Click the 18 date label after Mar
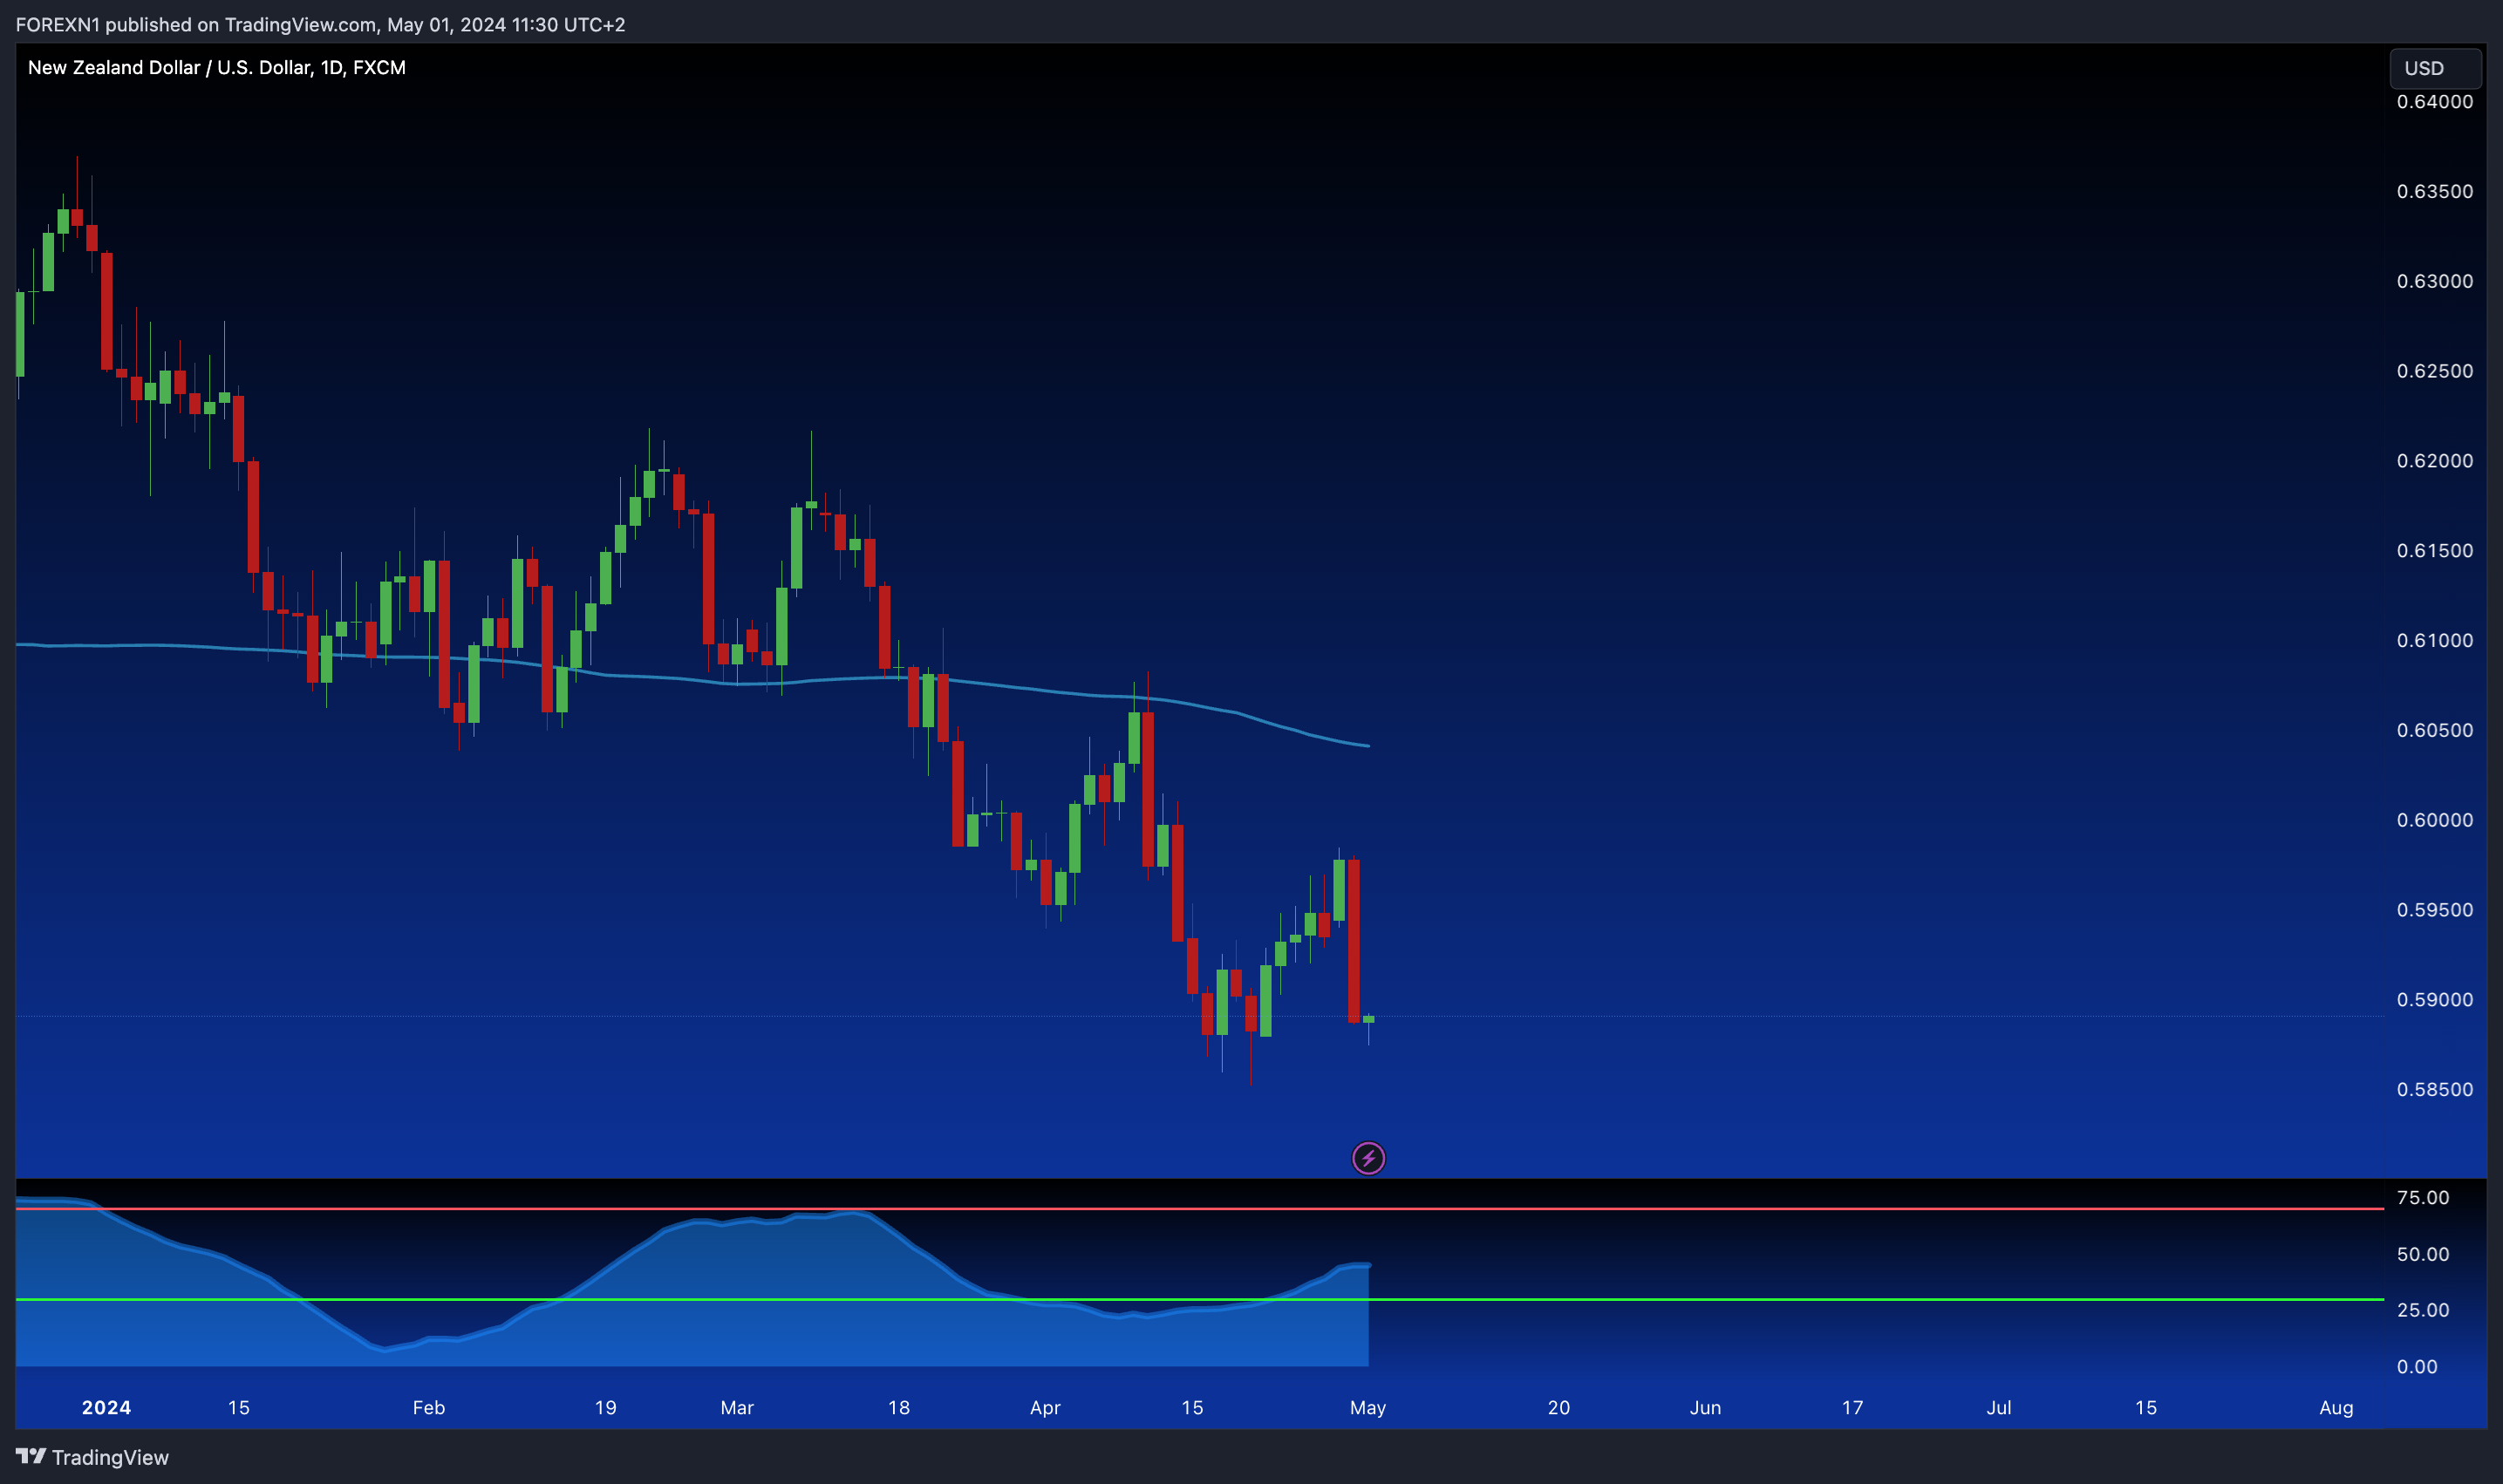 pyautogui.click(x=899, y=1407)
